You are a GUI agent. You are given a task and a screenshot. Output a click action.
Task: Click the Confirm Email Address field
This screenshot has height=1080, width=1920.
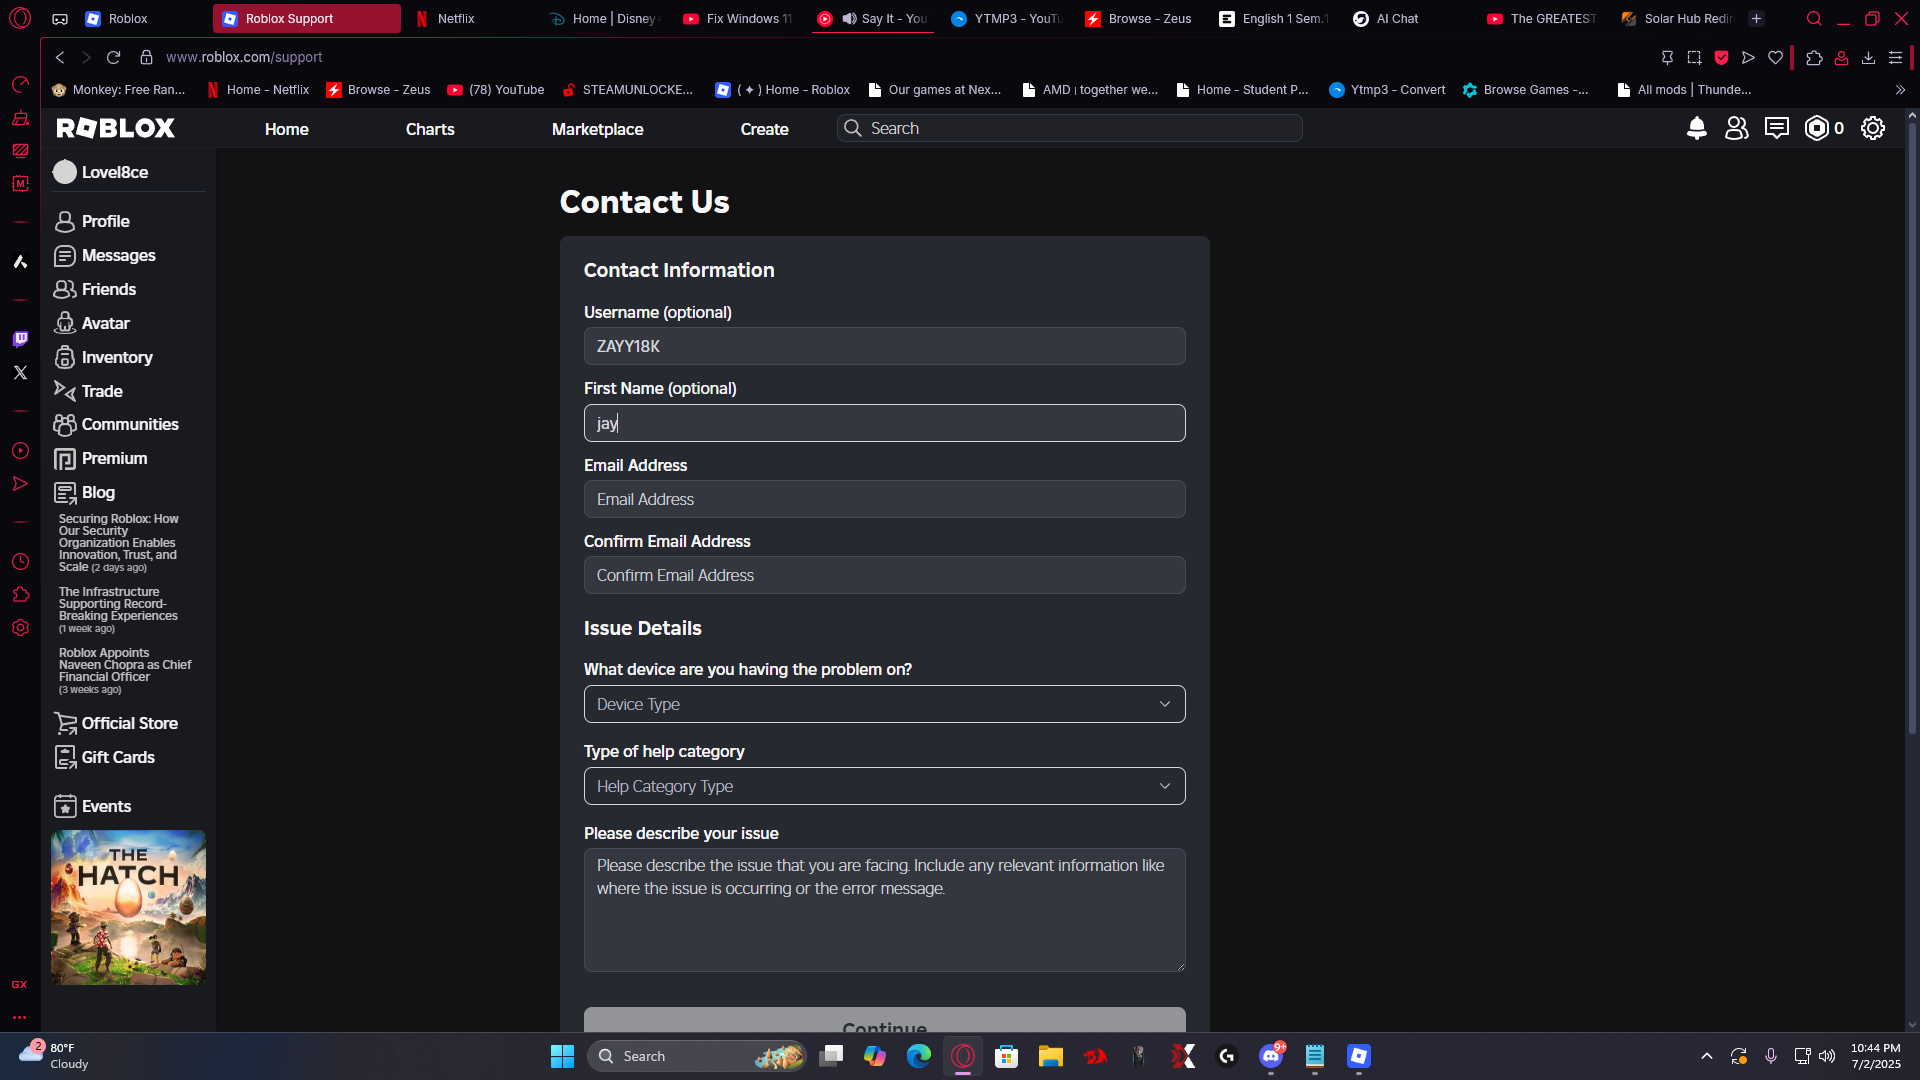[x=884, y=575]
